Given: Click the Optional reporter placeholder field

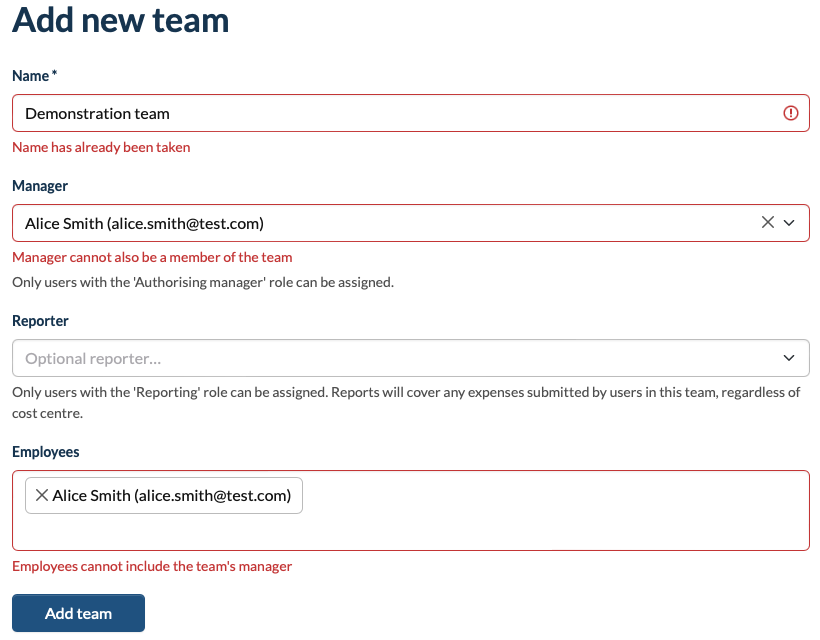Looking at the screenshot, I should 411,358.
